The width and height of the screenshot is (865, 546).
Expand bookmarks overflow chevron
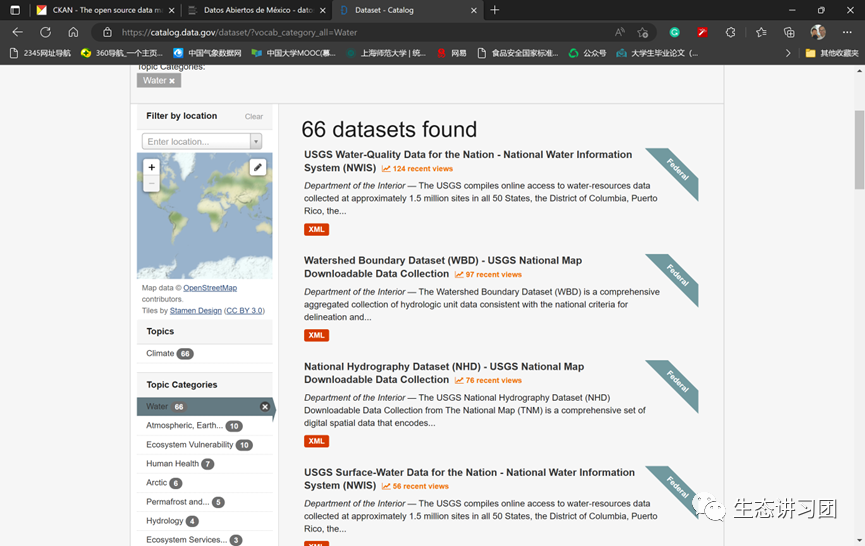[788, 53]
